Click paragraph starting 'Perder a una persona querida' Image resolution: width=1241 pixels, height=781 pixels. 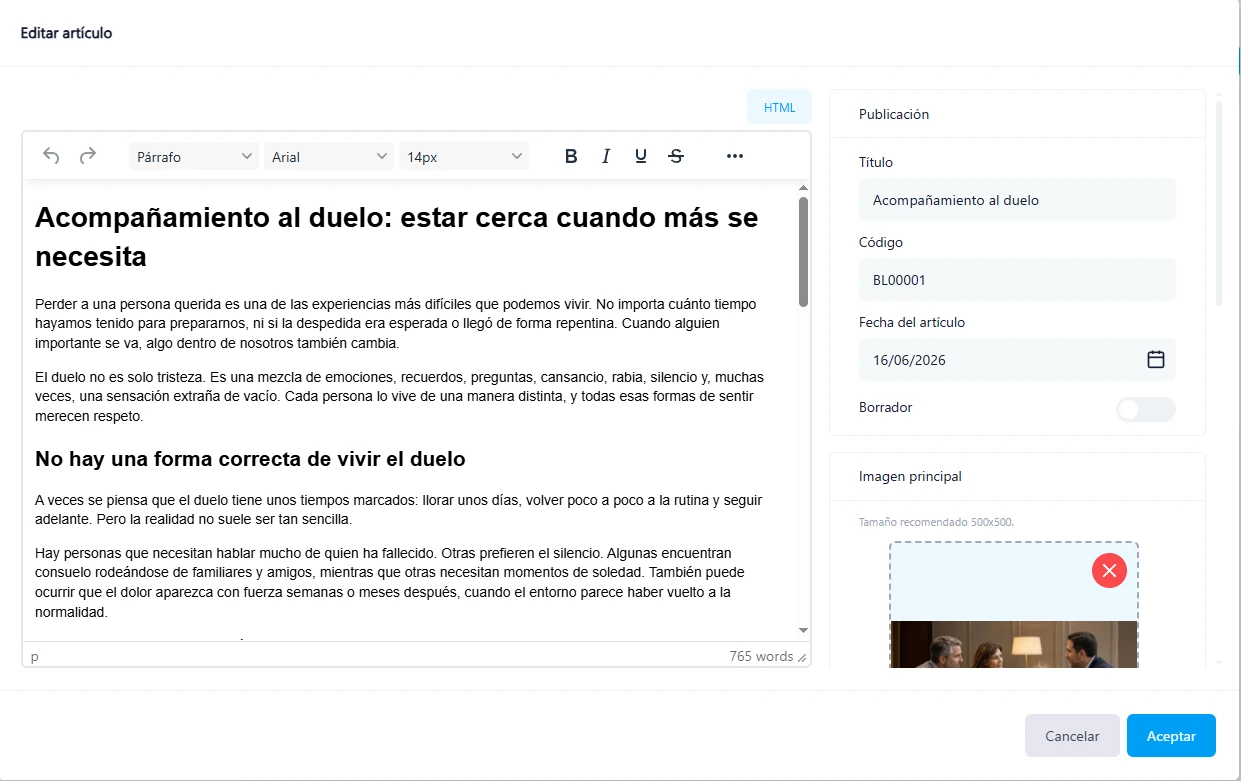(395, 323)
